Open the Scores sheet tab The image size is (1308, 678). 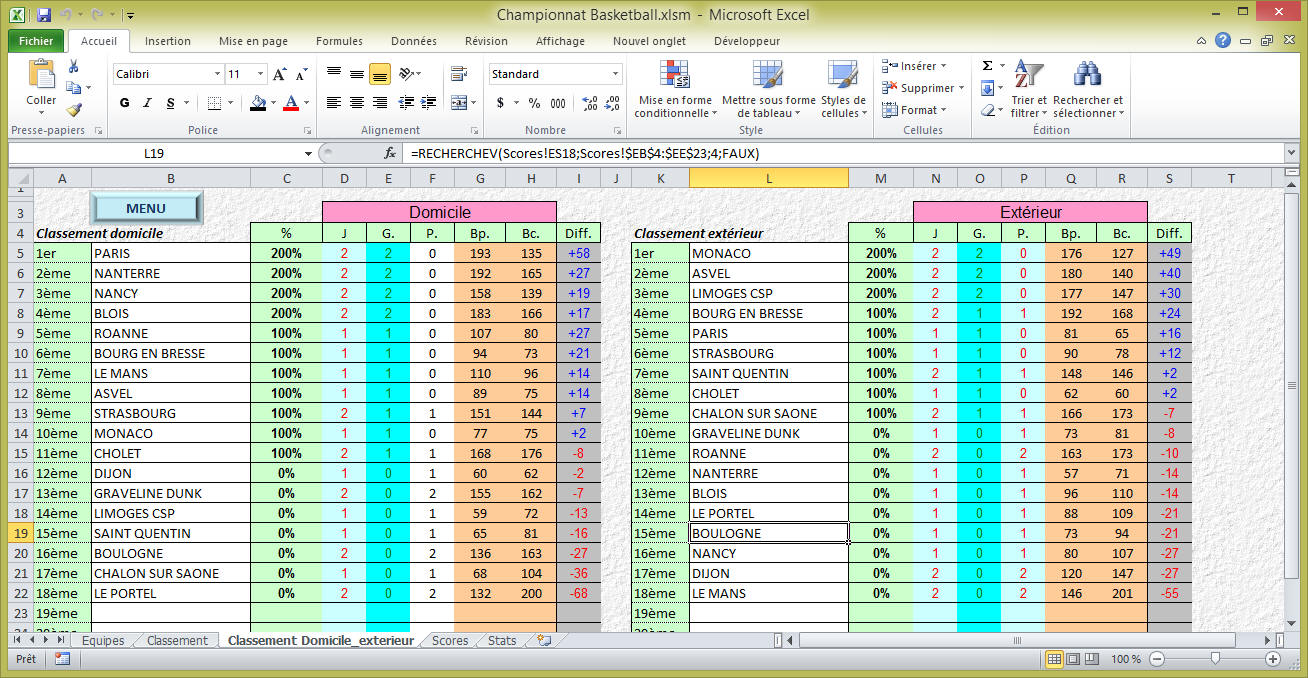click(450, 640)
